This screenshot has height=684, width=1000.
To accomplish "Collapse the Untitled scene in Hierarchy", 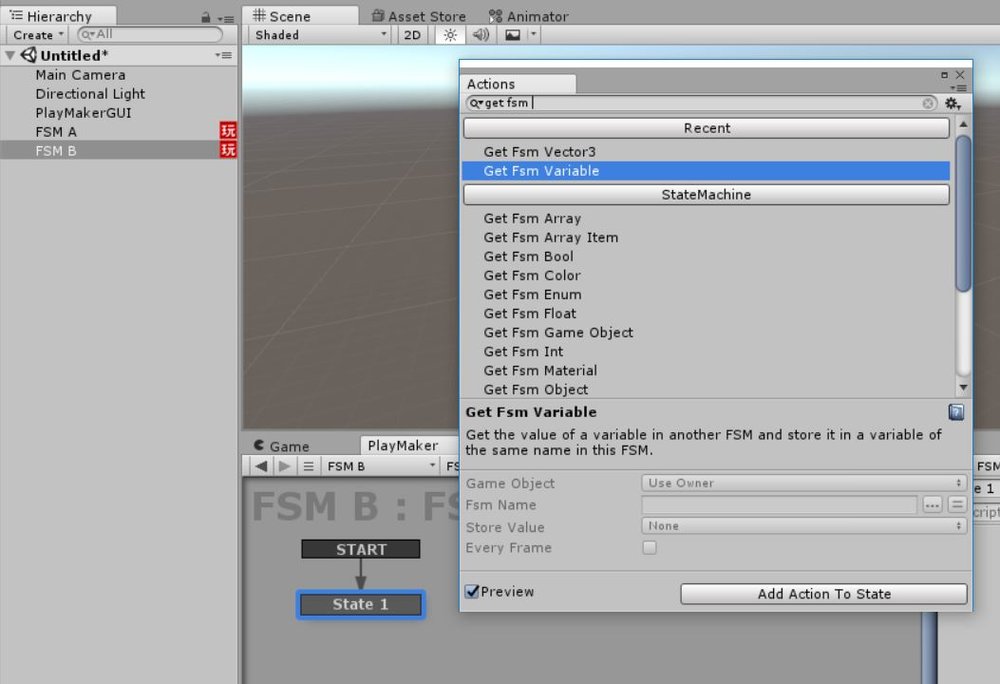I will (10, 55).
